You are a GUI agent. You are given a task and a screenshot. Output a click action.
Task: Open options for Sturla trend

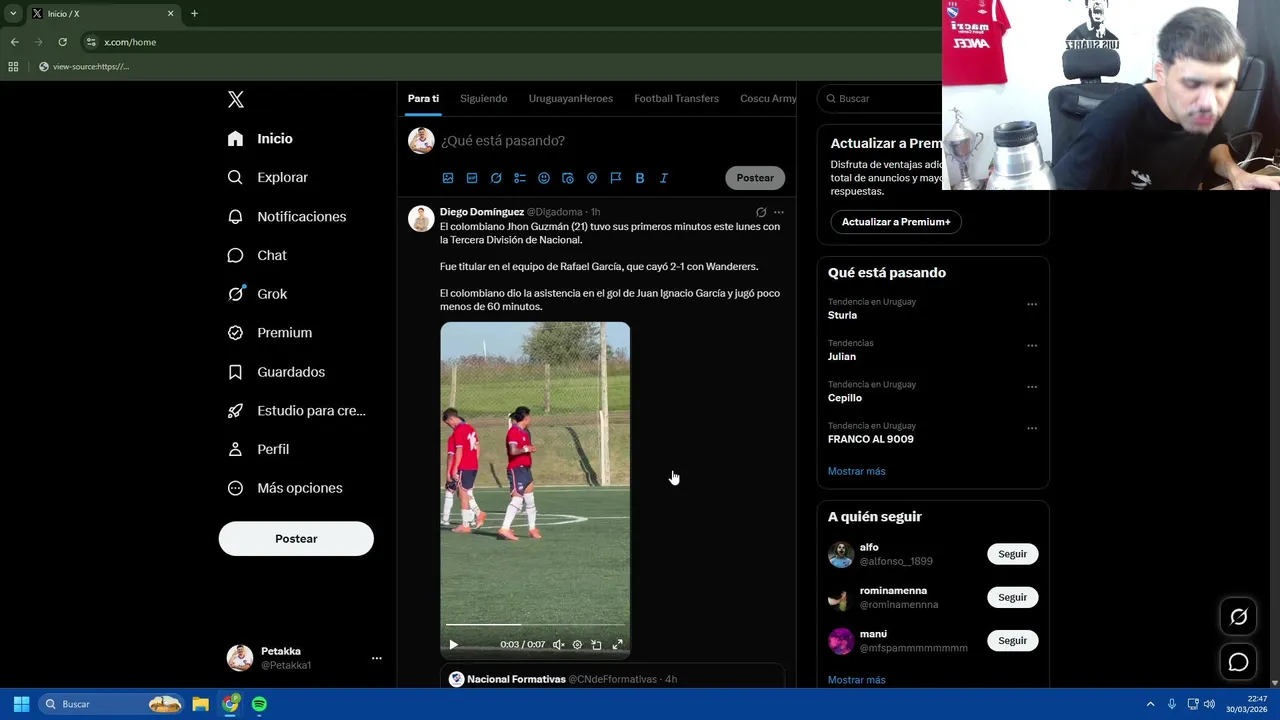click(1032, 304)
